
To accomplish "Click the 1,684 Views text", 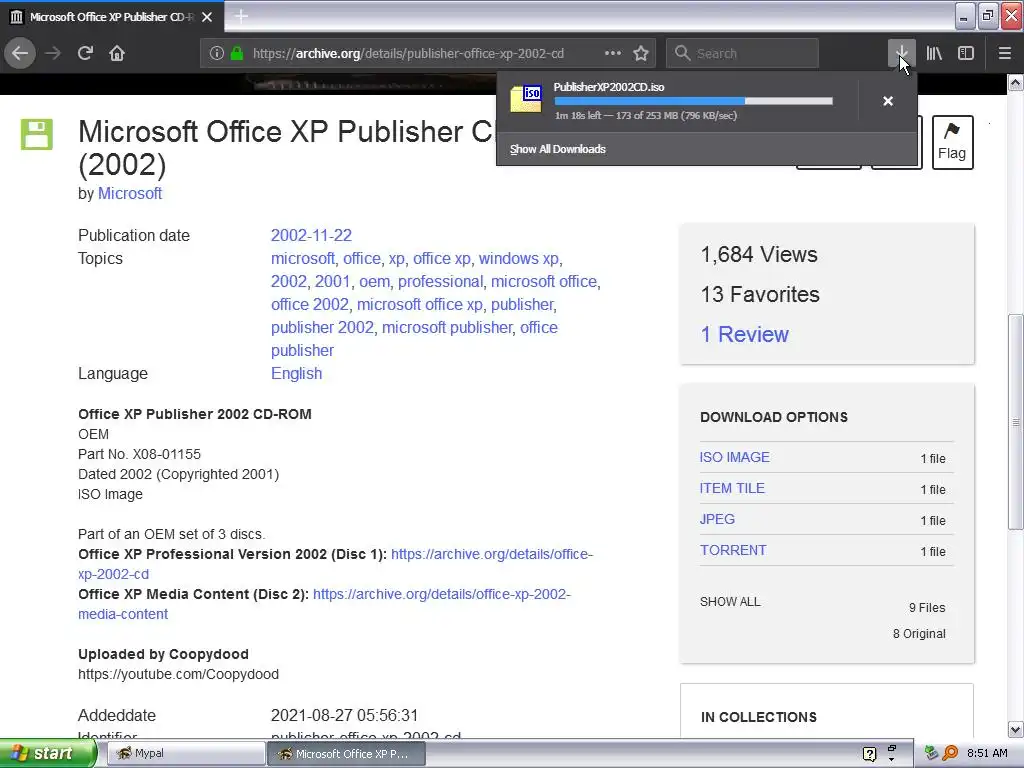I will pyautogui.click(x=759, y=255).
